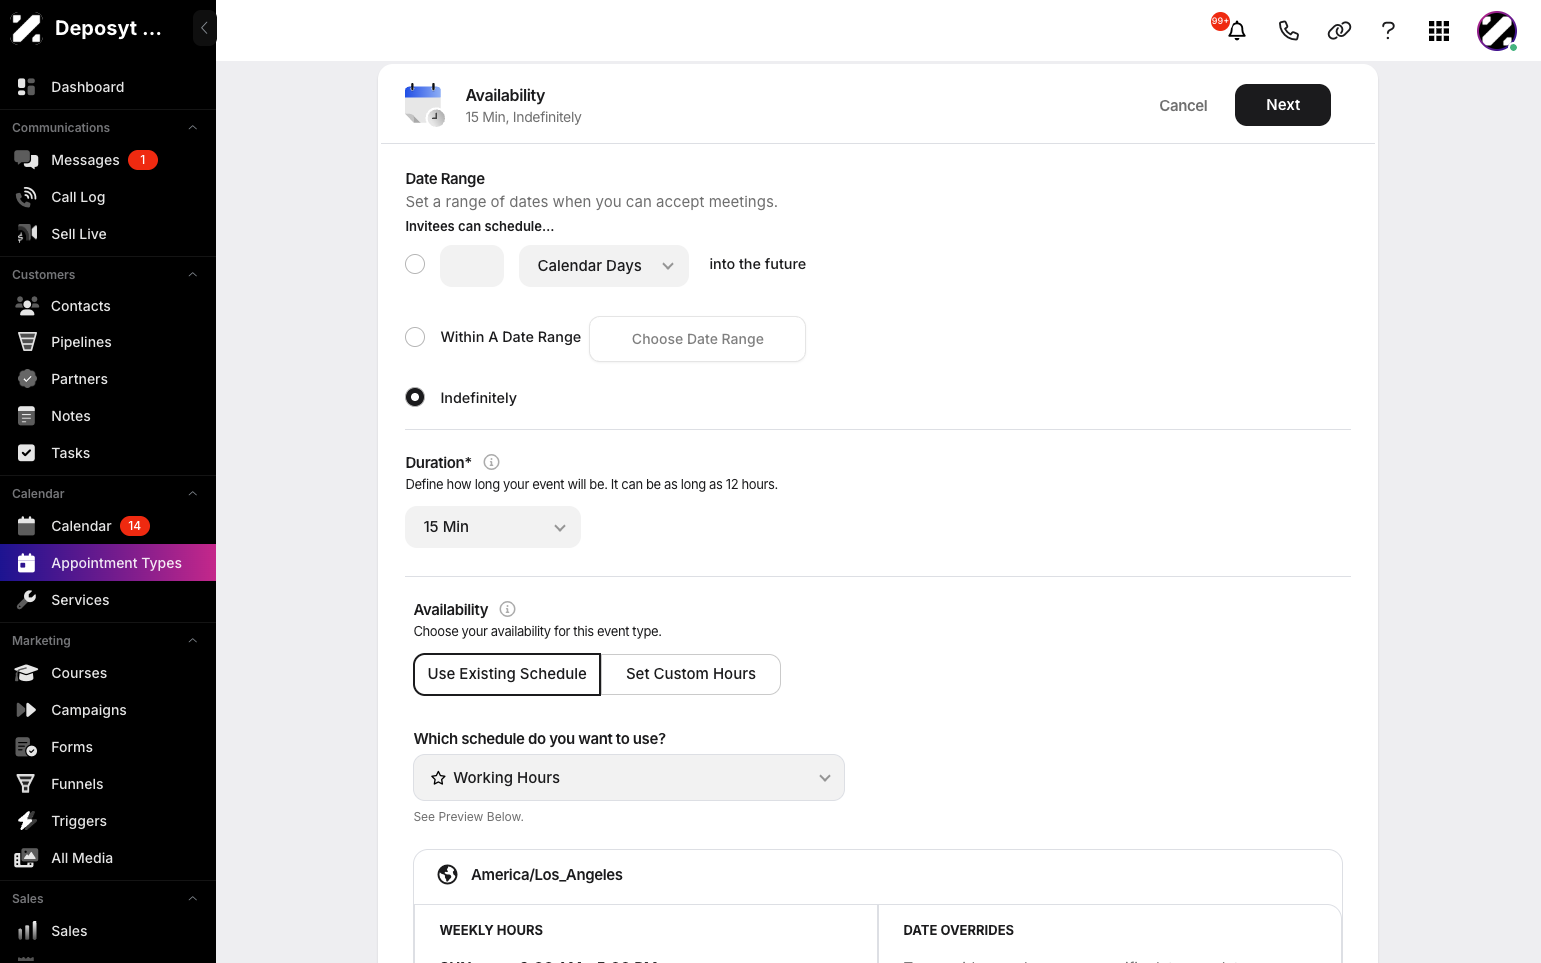
Task: Click the link chain icon in header
Action: [x=1339, y=31]
